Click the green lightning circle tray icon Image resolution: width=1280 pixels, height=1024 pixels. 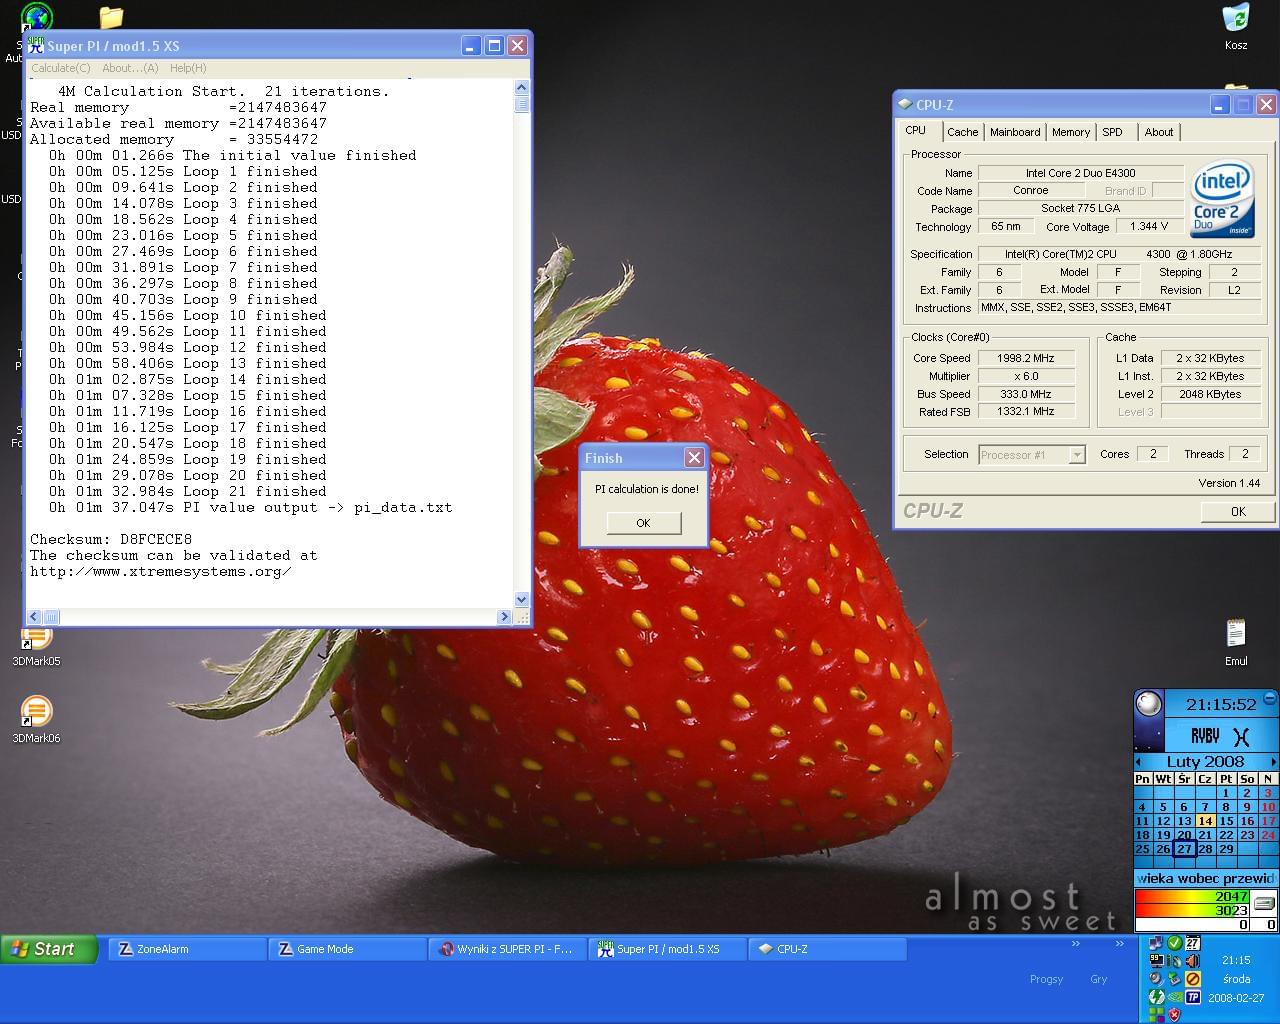click(1157, 997)
